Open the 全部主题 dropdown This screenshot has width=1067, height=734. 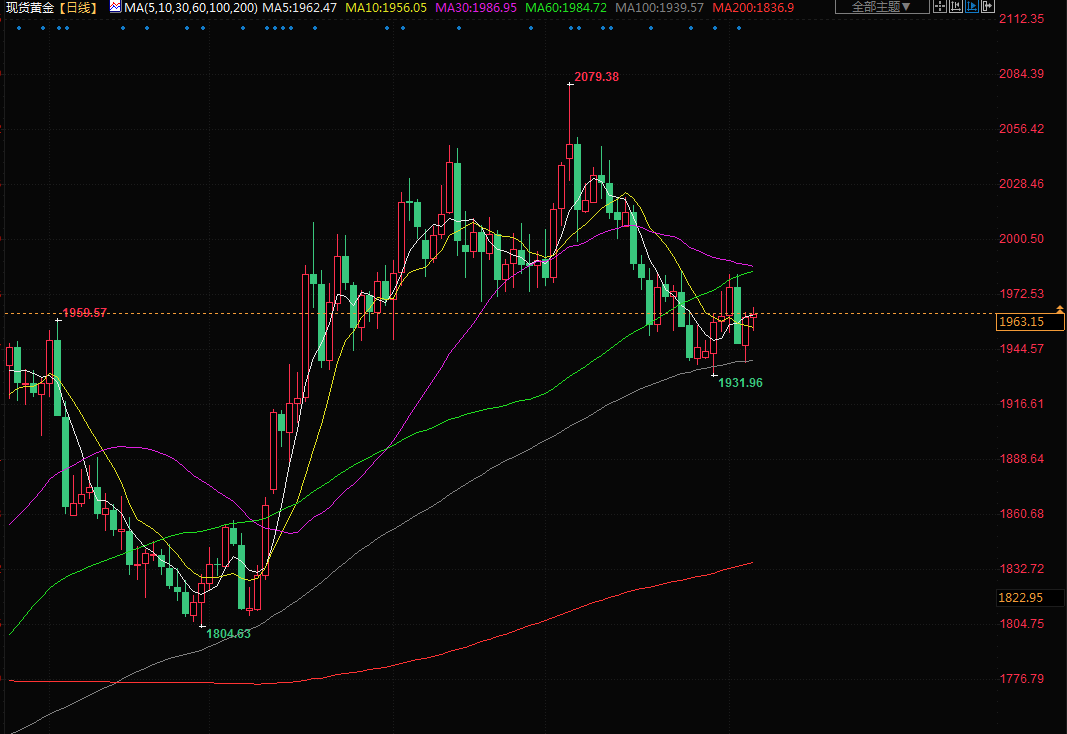(882, 7)
